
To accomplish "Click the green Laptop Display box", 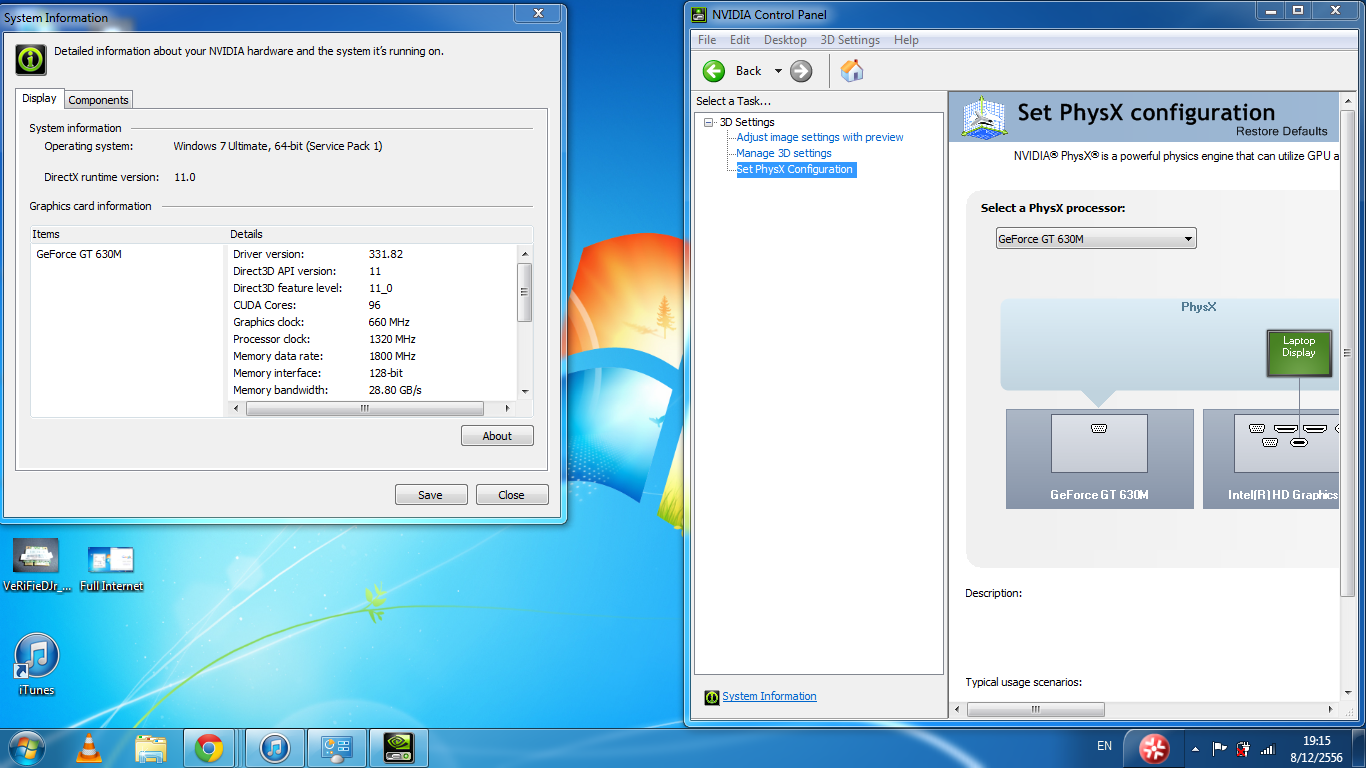I will (1299, 353).
